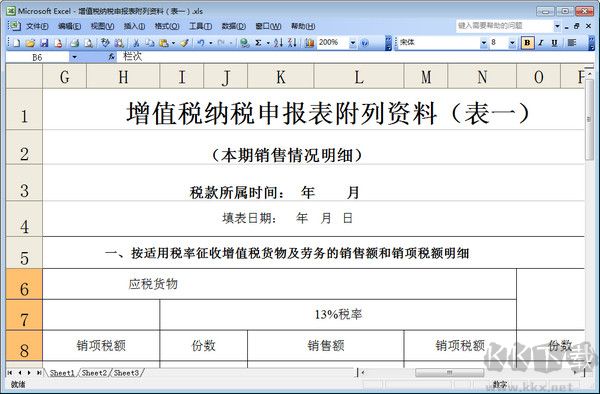The image size is (600, 394).
Task: Click the Redo arrow icon
Action: (221, 43)
